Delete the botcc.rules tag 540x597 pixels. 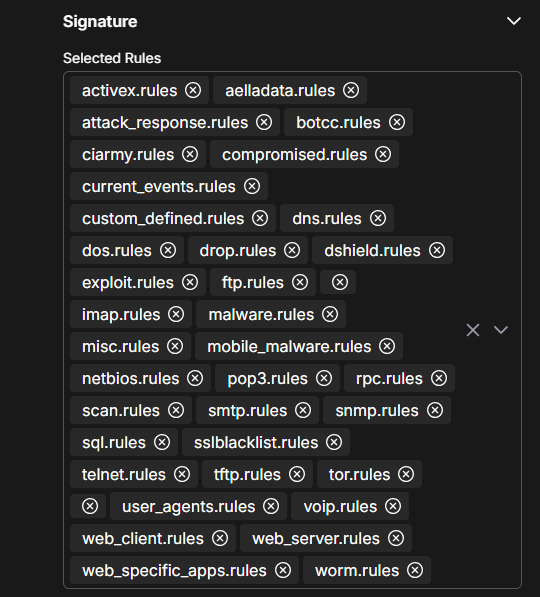(397, 123)
